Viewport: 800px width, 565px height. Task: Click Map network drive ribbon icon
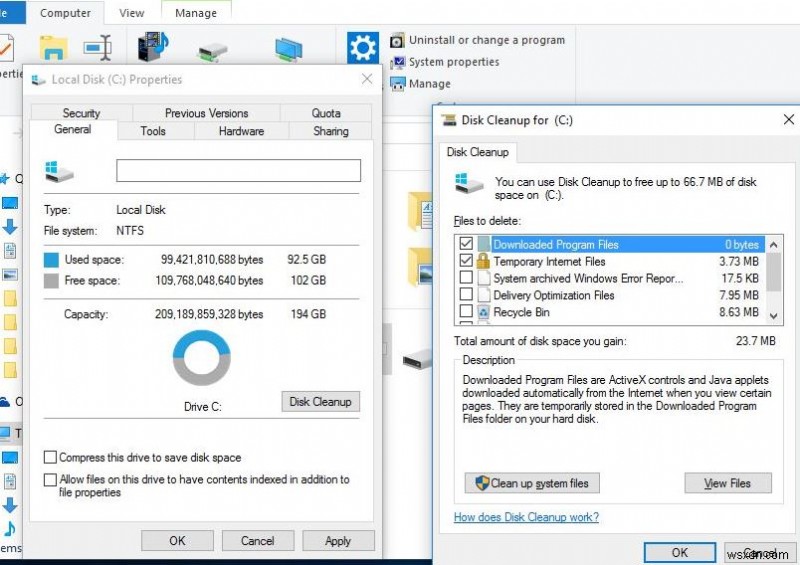tap(212, 52)
